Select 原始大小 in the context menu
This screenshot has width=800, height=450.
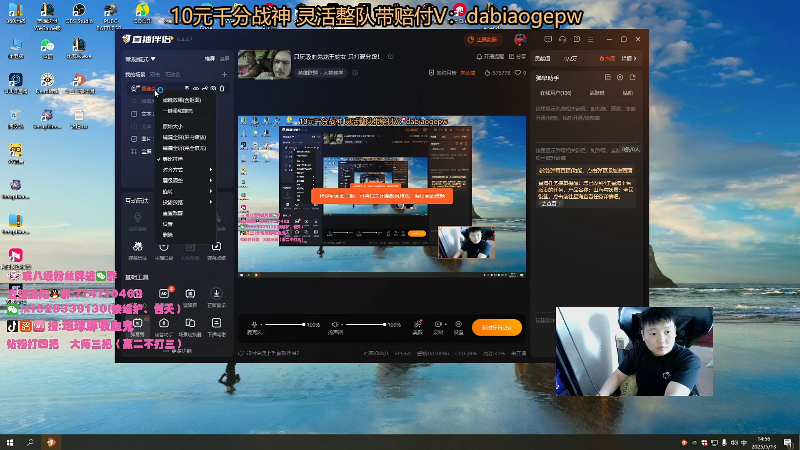(172, 127)
